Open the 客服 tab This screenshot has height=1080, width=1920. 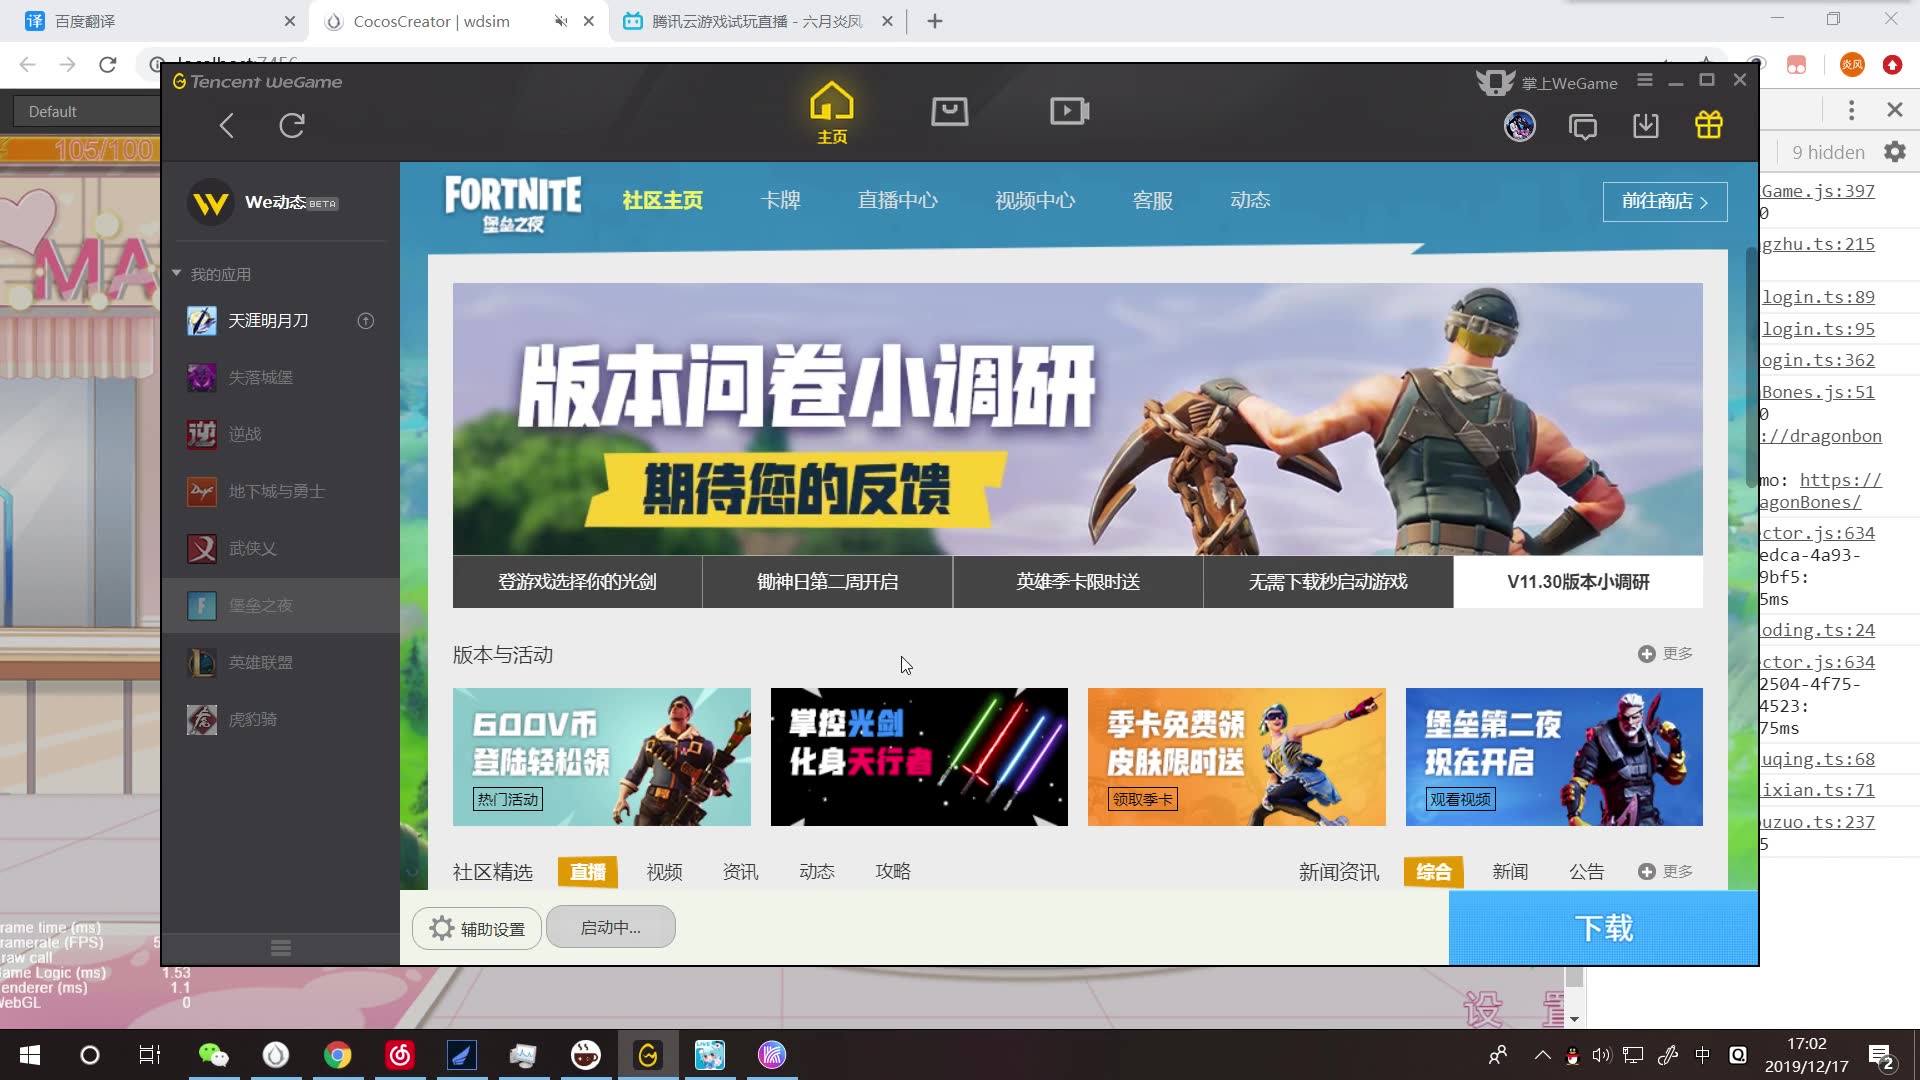[1152, 201]
